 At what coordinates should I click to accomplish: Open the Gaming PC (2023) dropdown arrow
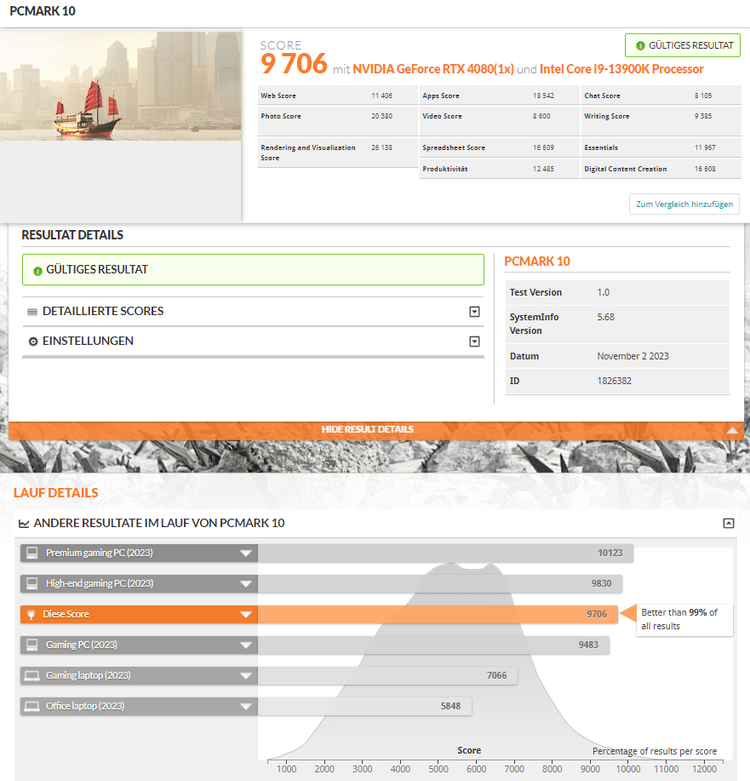pos(245,645)
